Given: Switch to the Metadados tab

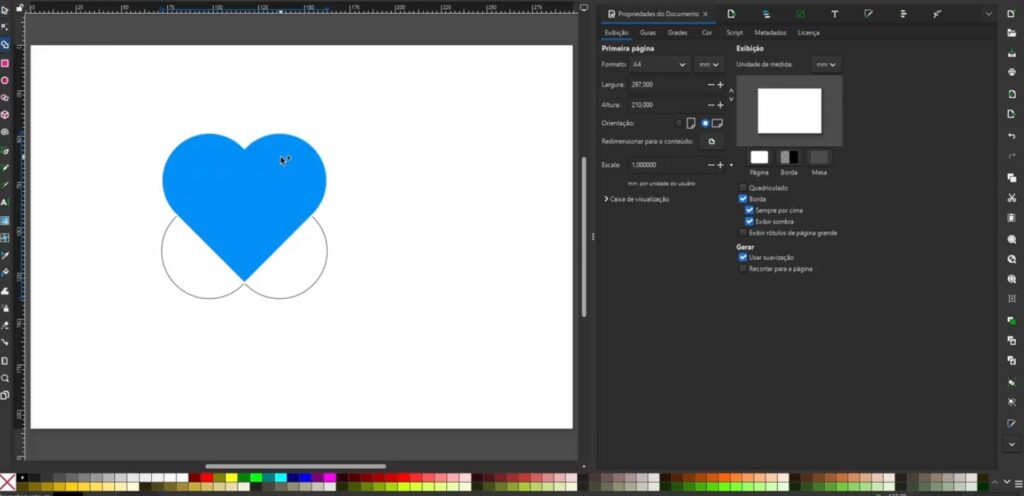Looking at the screenshot, I should (x=770, y=33).
